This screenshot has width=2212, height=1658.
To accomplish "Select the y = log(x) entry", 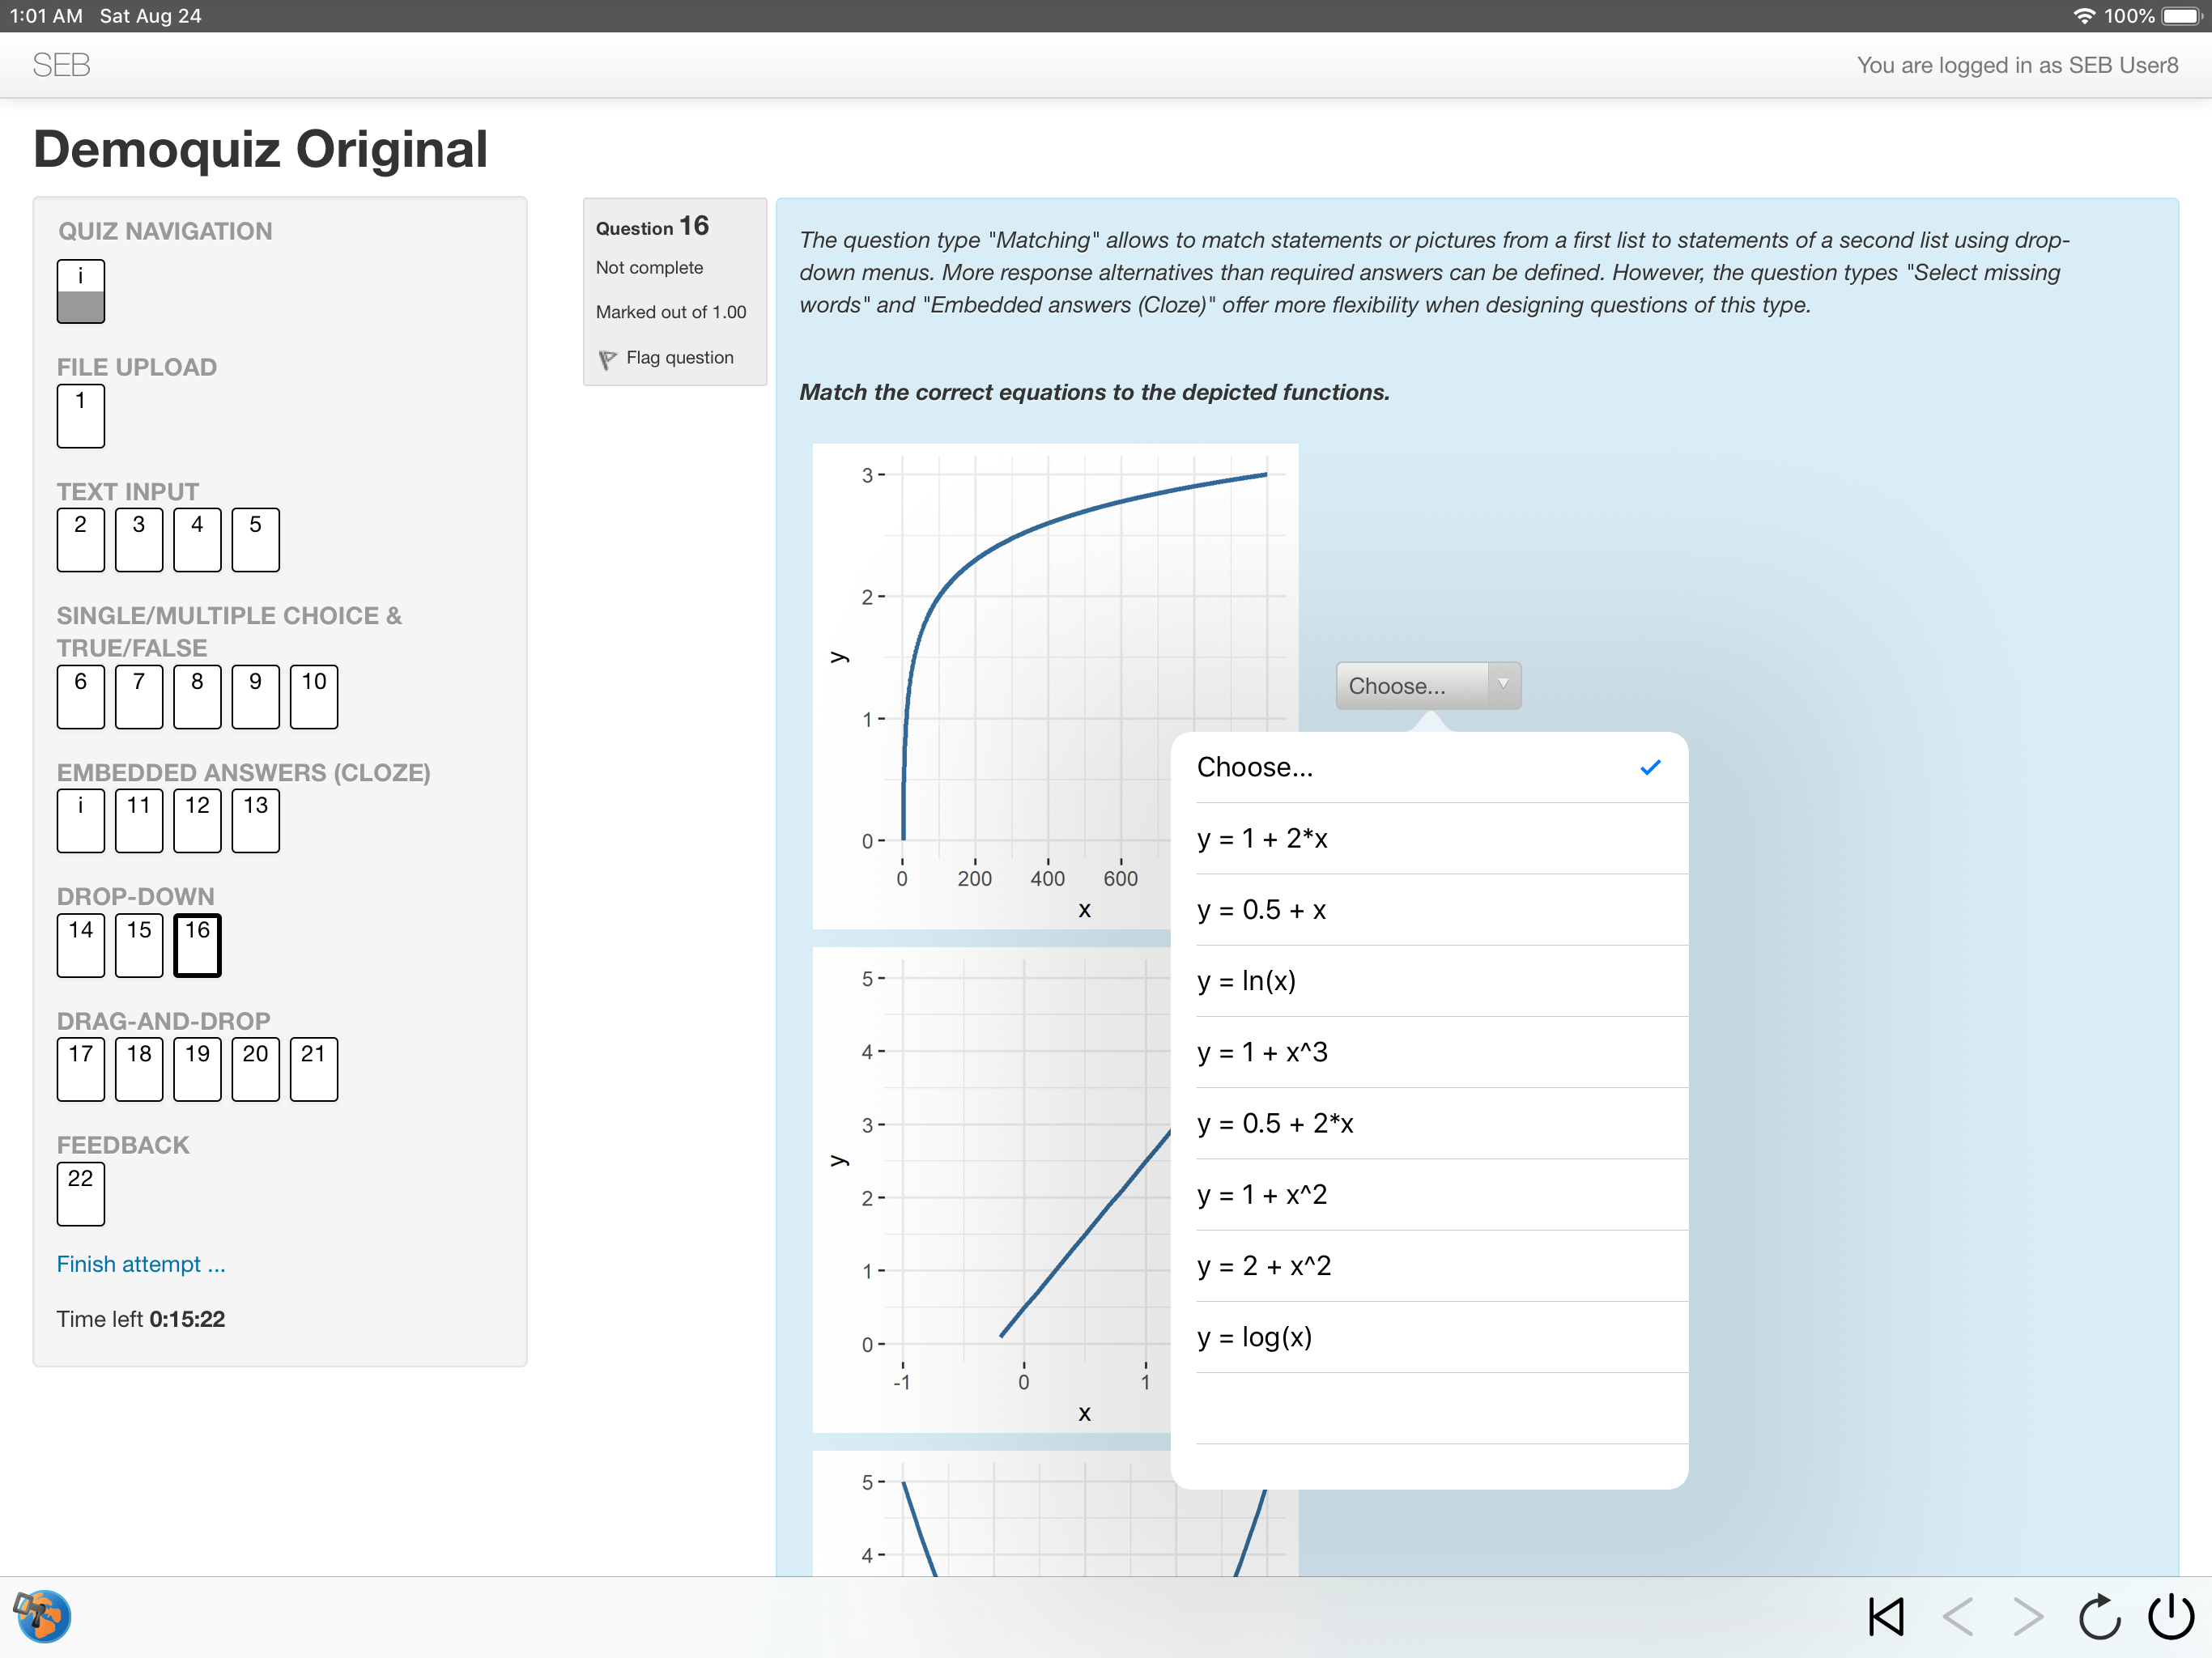I will pos(1254,1338).
